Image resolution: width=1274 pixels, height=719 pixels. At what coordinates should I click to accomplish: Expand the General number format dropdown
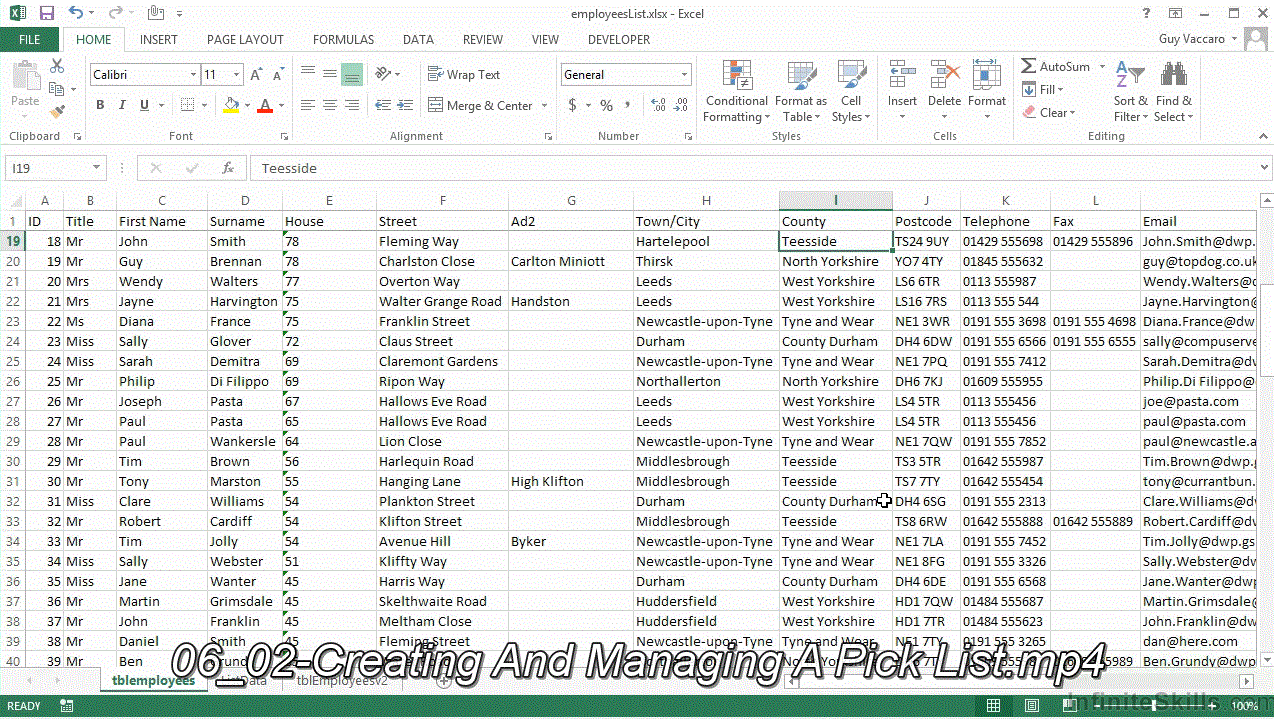pos(685,75)
